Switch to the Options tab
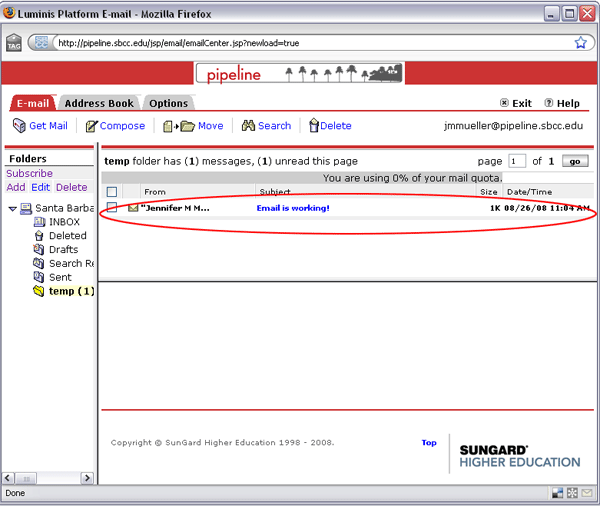600x506 pixels. point(168,103)
